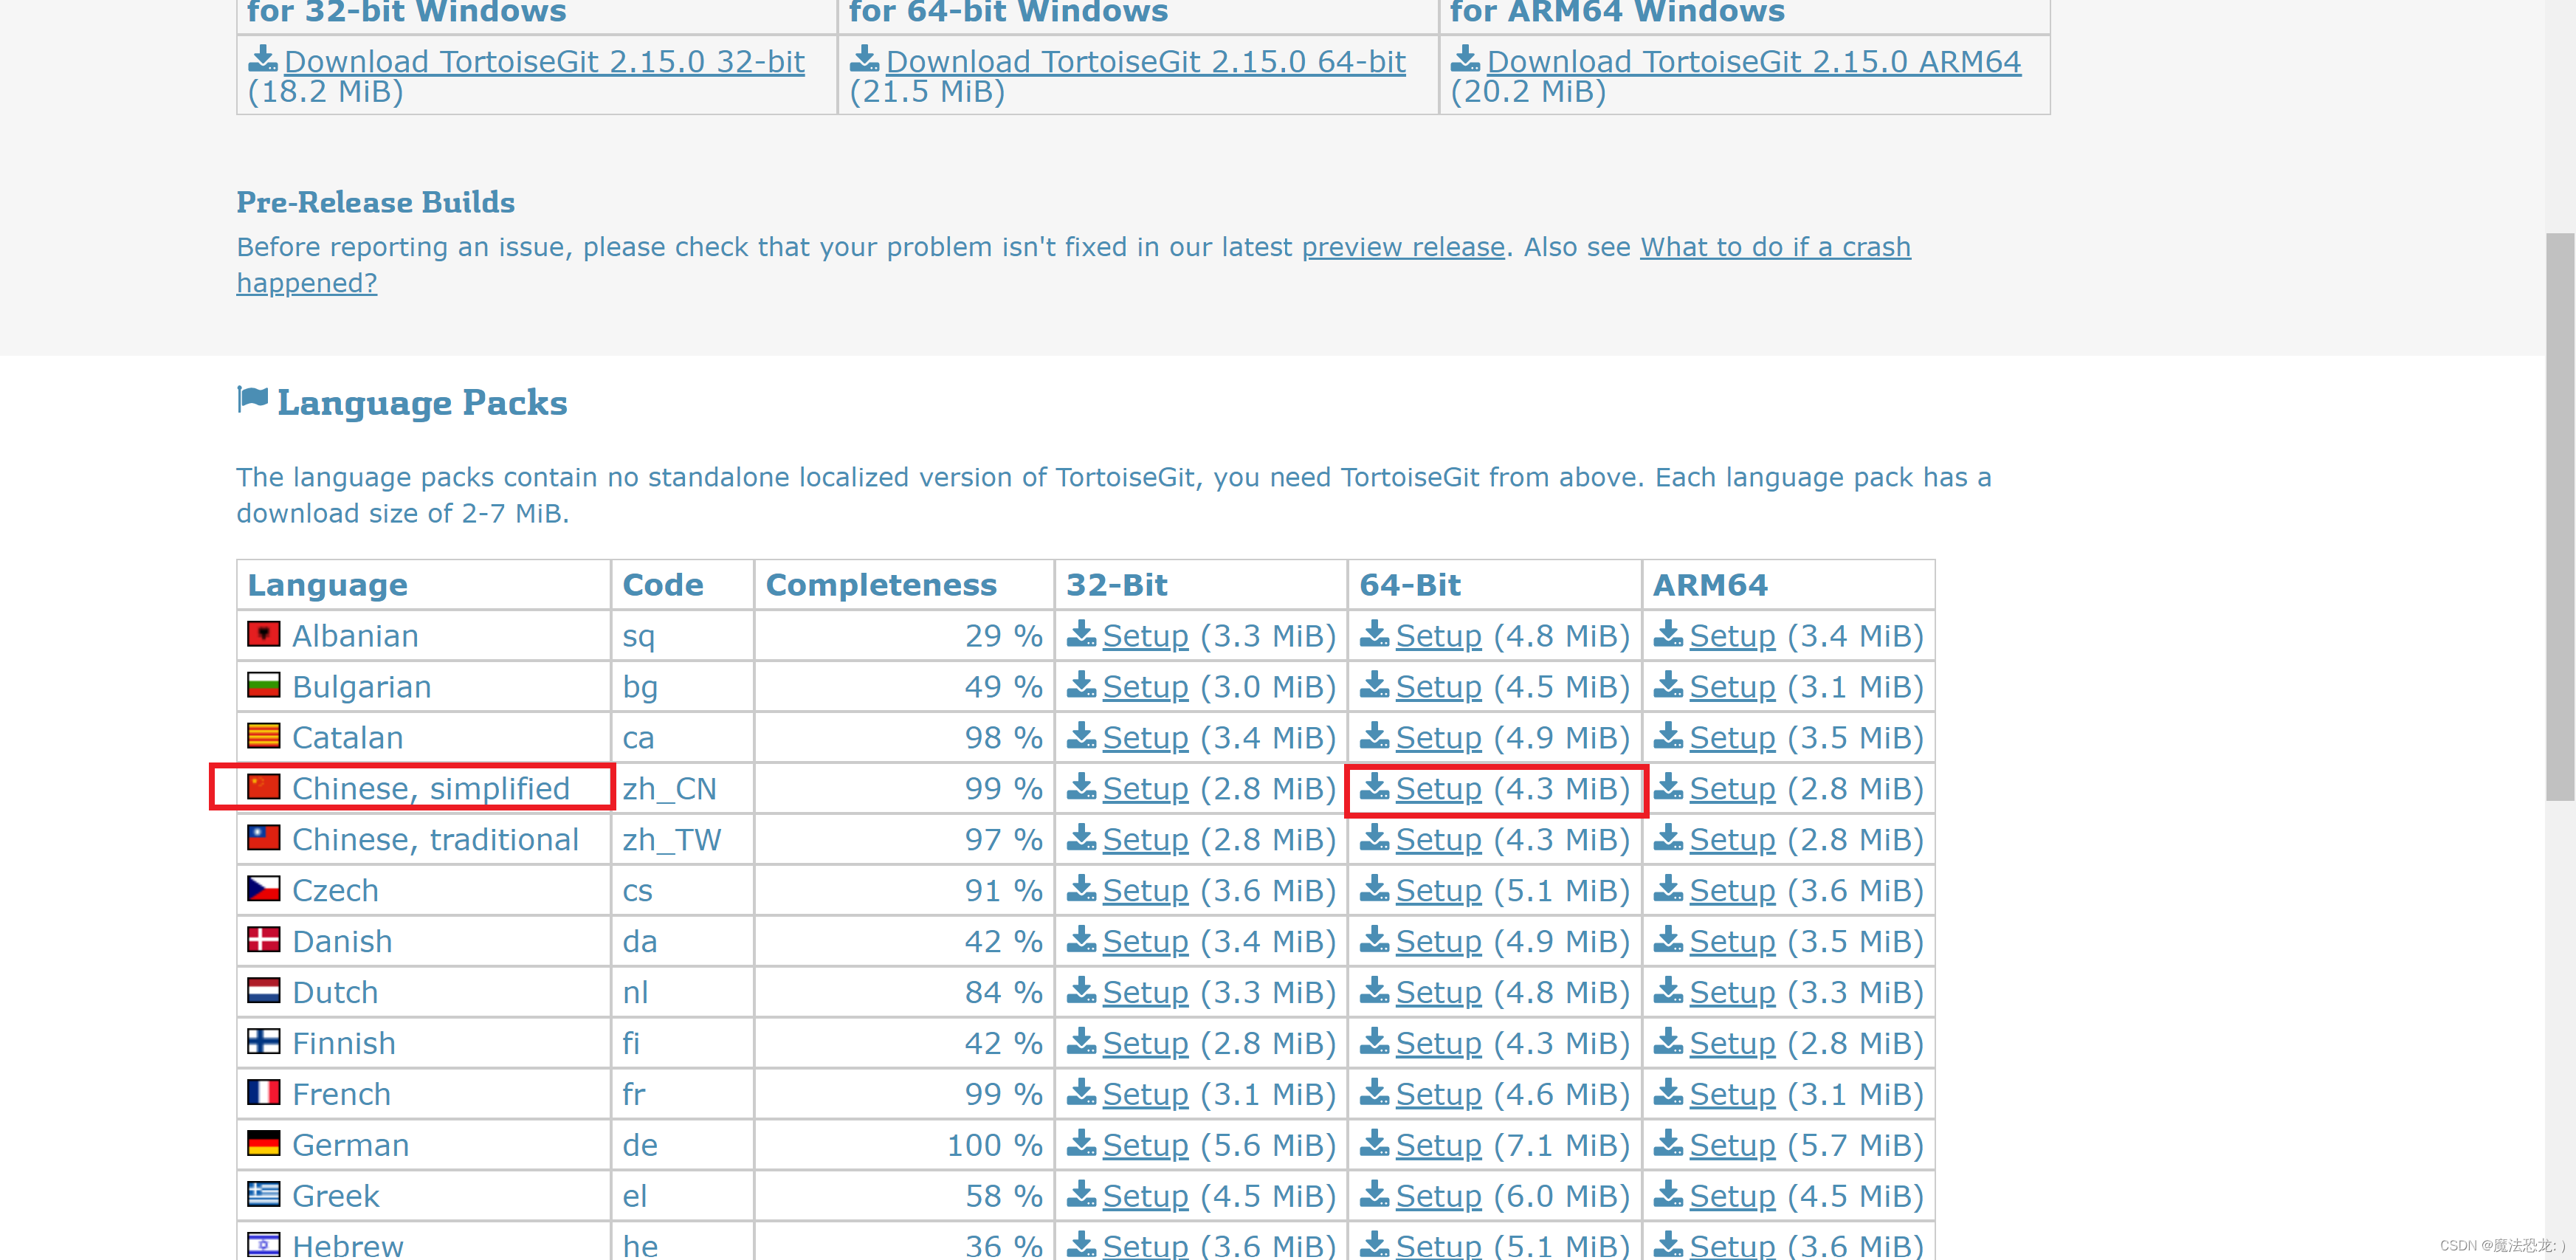Click download icon for TortoiseGit 64-bit
This screenshot has width=2576, height=1260.
pyautogui.click(x=865, y=59)
